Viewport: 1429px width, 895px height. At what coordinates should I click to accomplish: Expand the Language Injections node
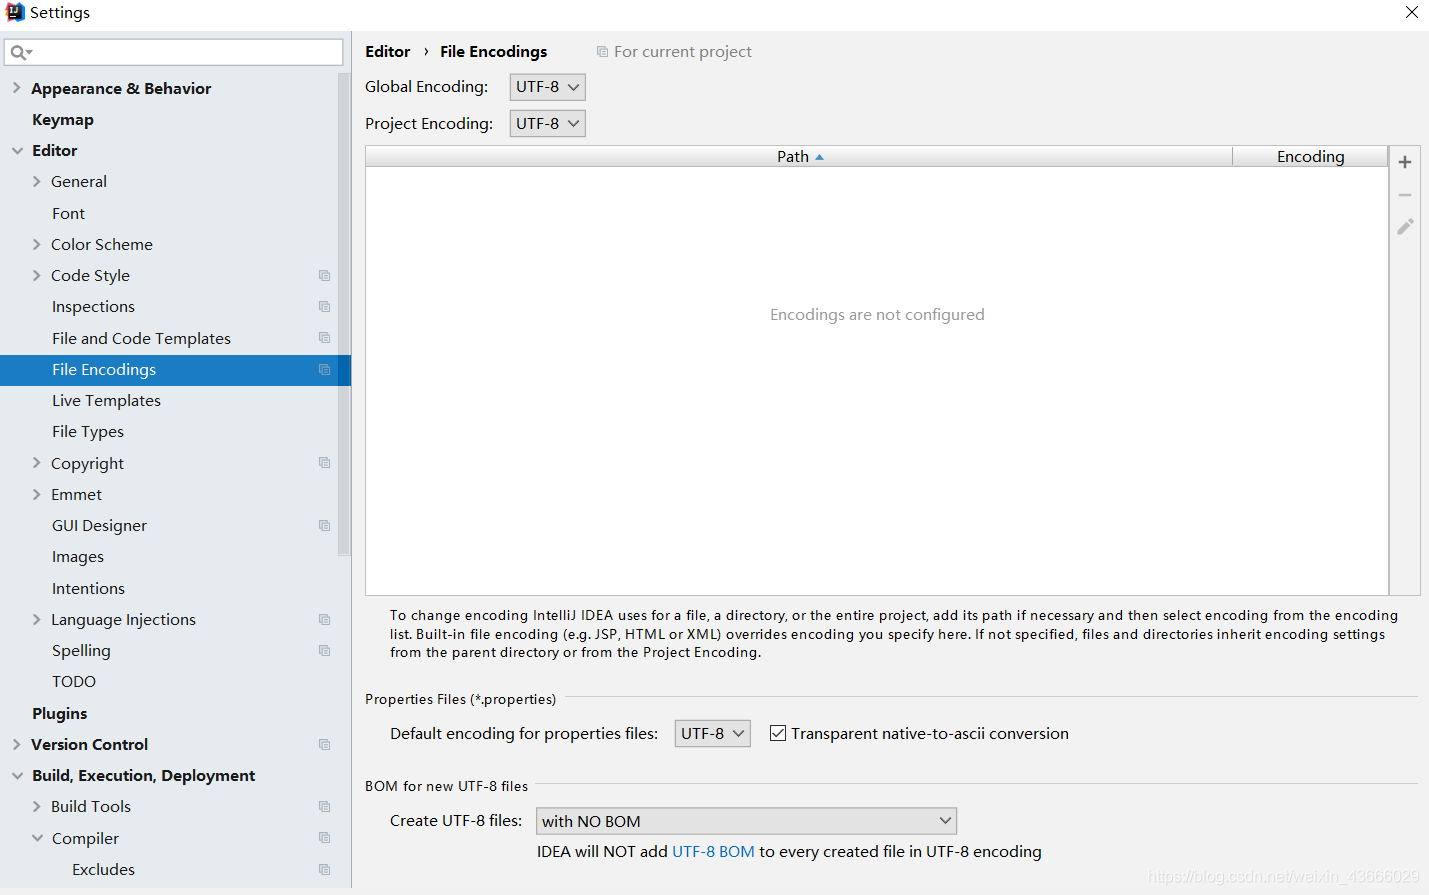click(x=36, y=619)
